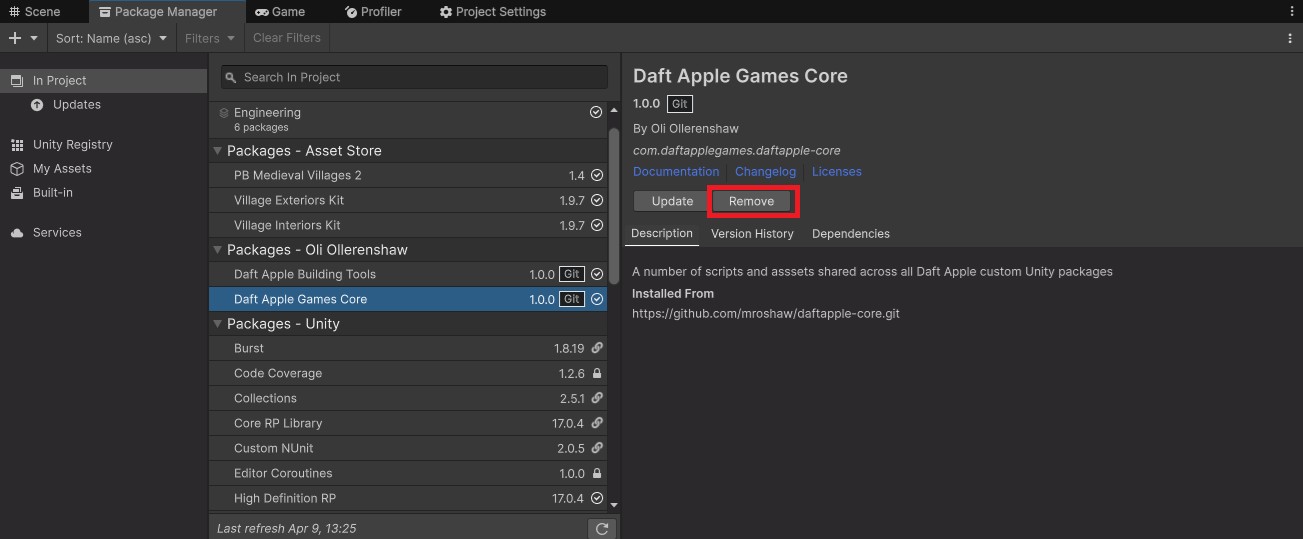Select the Engineering feature set row

408,119
